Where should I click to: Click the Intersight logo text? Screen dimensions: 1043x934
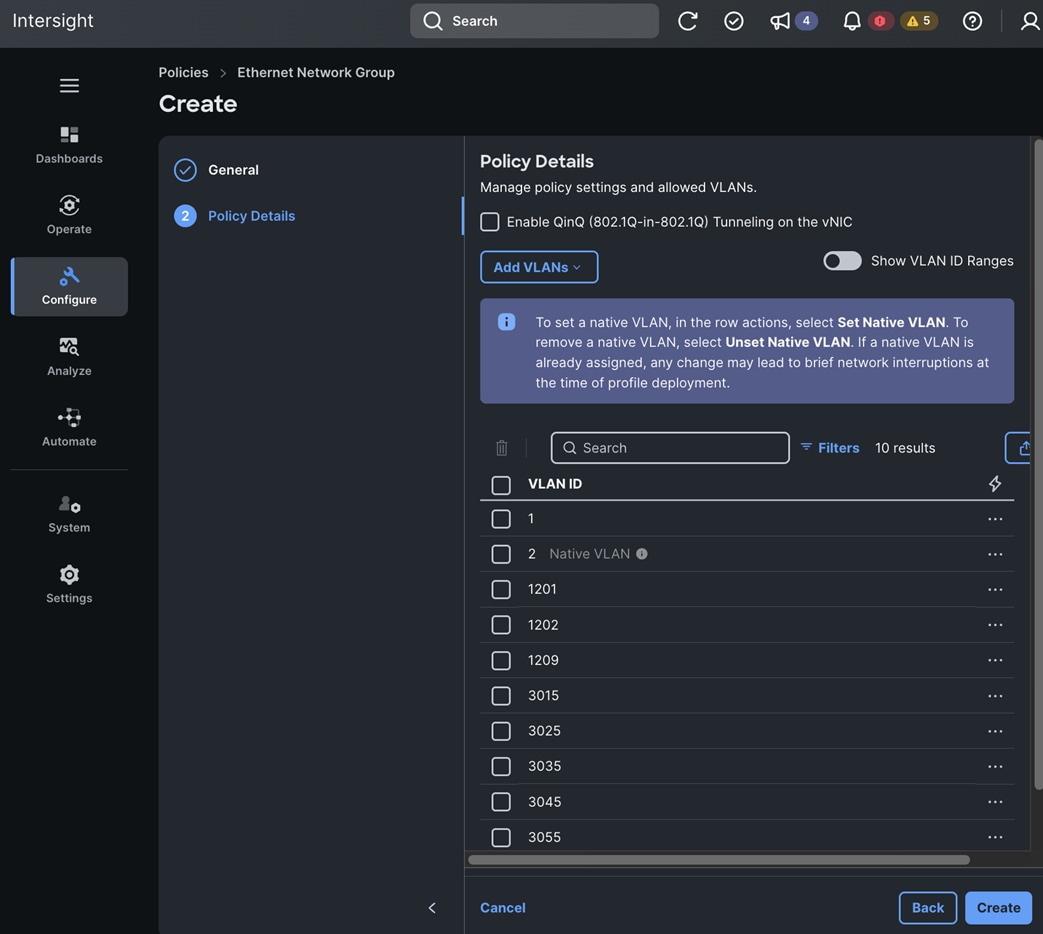click(53, 21)
